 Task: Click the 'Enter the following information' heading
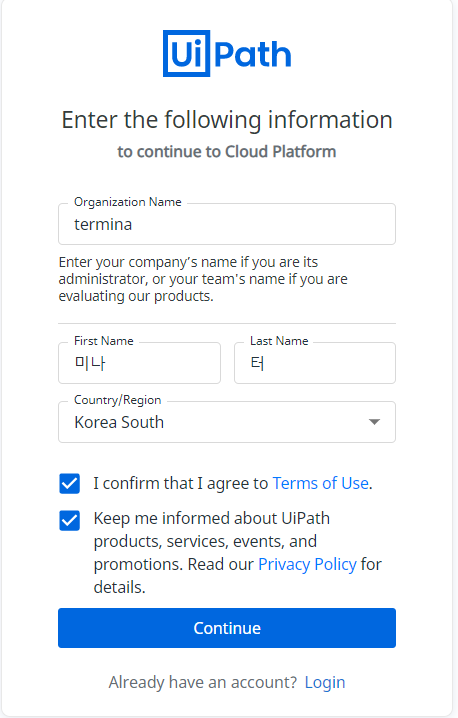coord(227,120)
